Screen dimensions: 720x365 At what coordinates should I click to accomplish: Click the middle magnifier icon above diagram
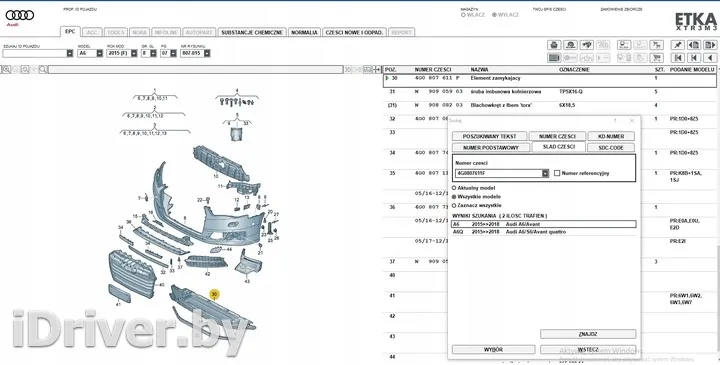(x=24, y=69)
